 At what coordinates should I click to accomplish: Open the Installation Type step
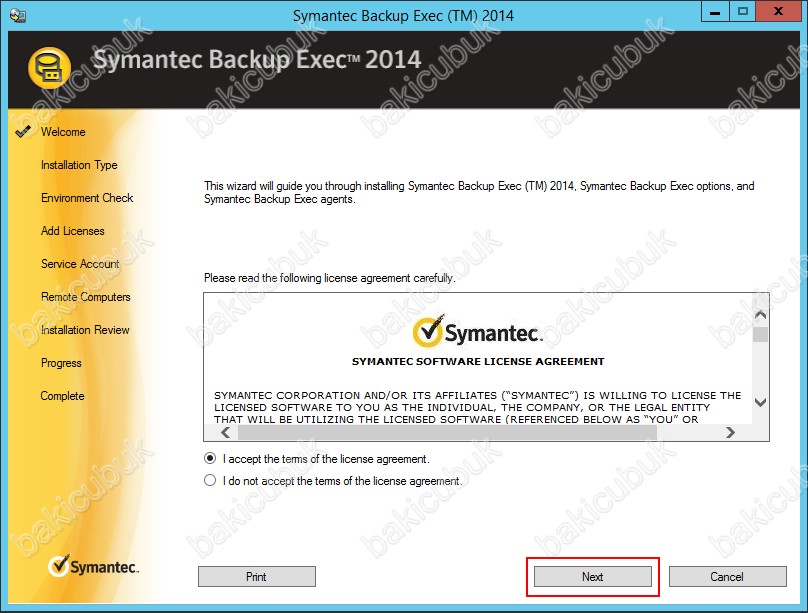tap(79, 165)
